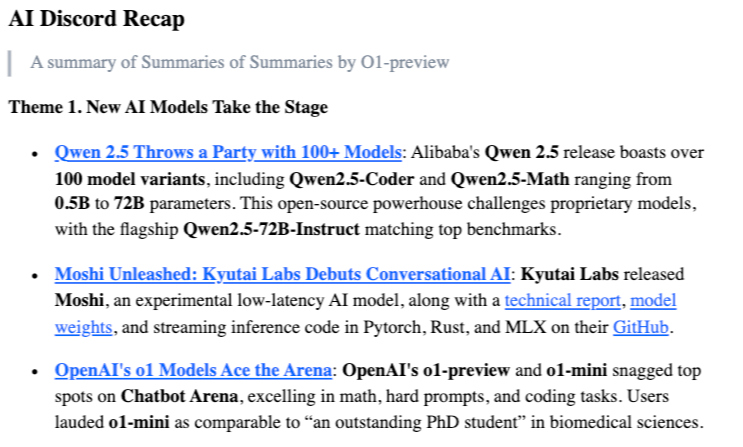Viewport: 743px width, 447px height.
Task: Click the Theme 1 New AI Models heading
Action: tap(168, 106)
